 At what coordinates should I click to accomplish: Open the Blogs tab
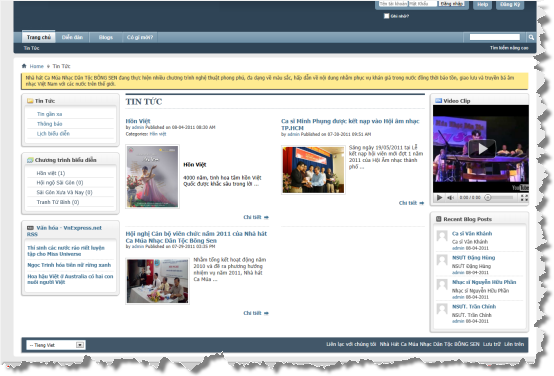point(105,37)
